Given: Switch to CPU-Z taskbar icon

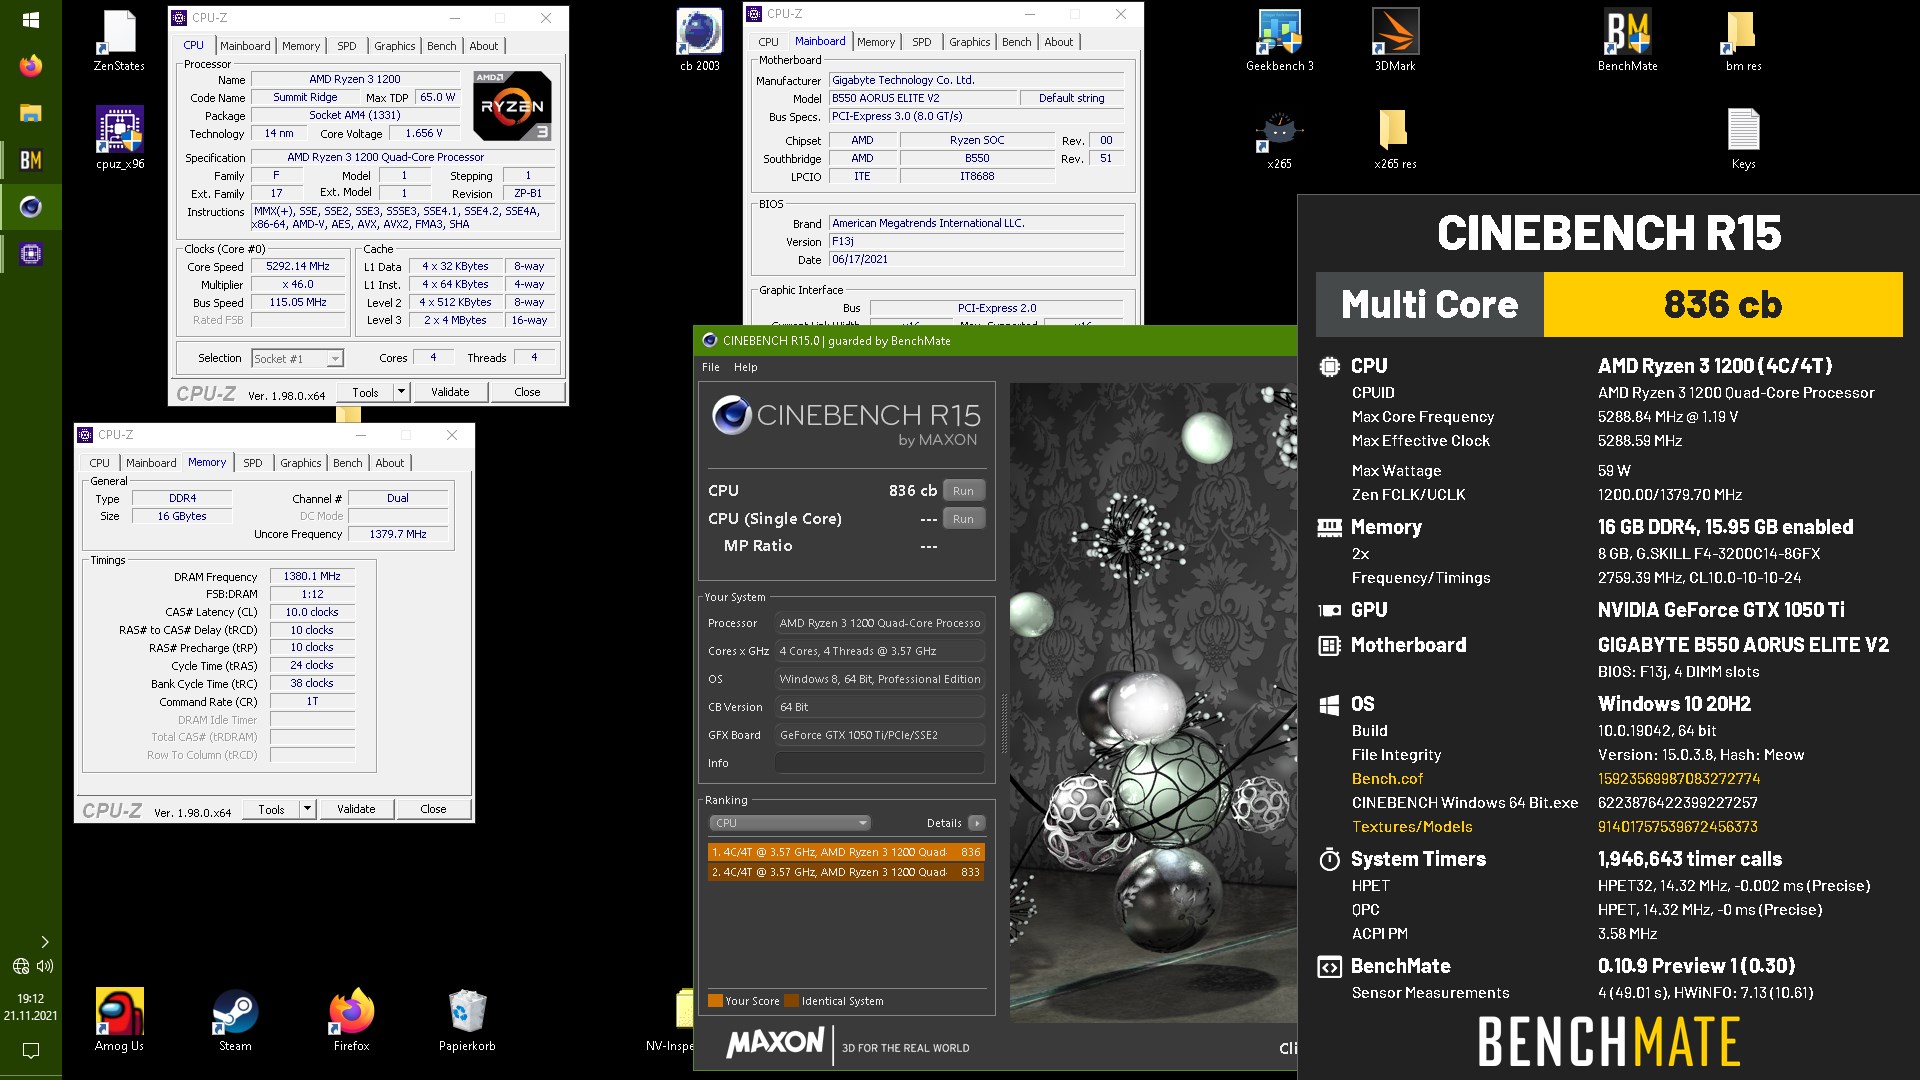Looking at the screenshot, I should tap(31, 254).
